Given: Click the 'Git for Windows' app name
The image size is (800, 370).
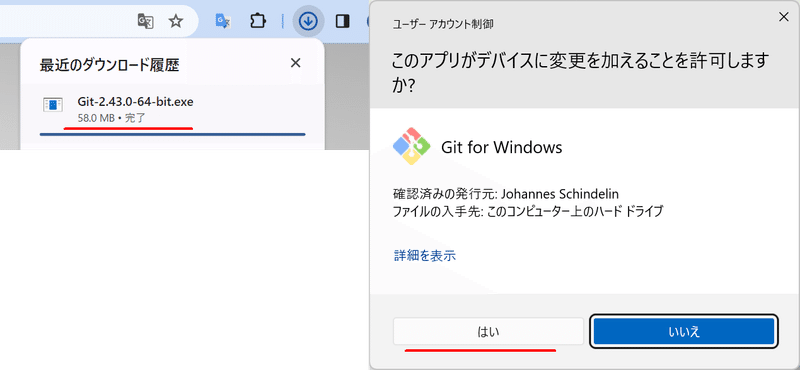Looking at the screenshot, I should coord(502,148).
